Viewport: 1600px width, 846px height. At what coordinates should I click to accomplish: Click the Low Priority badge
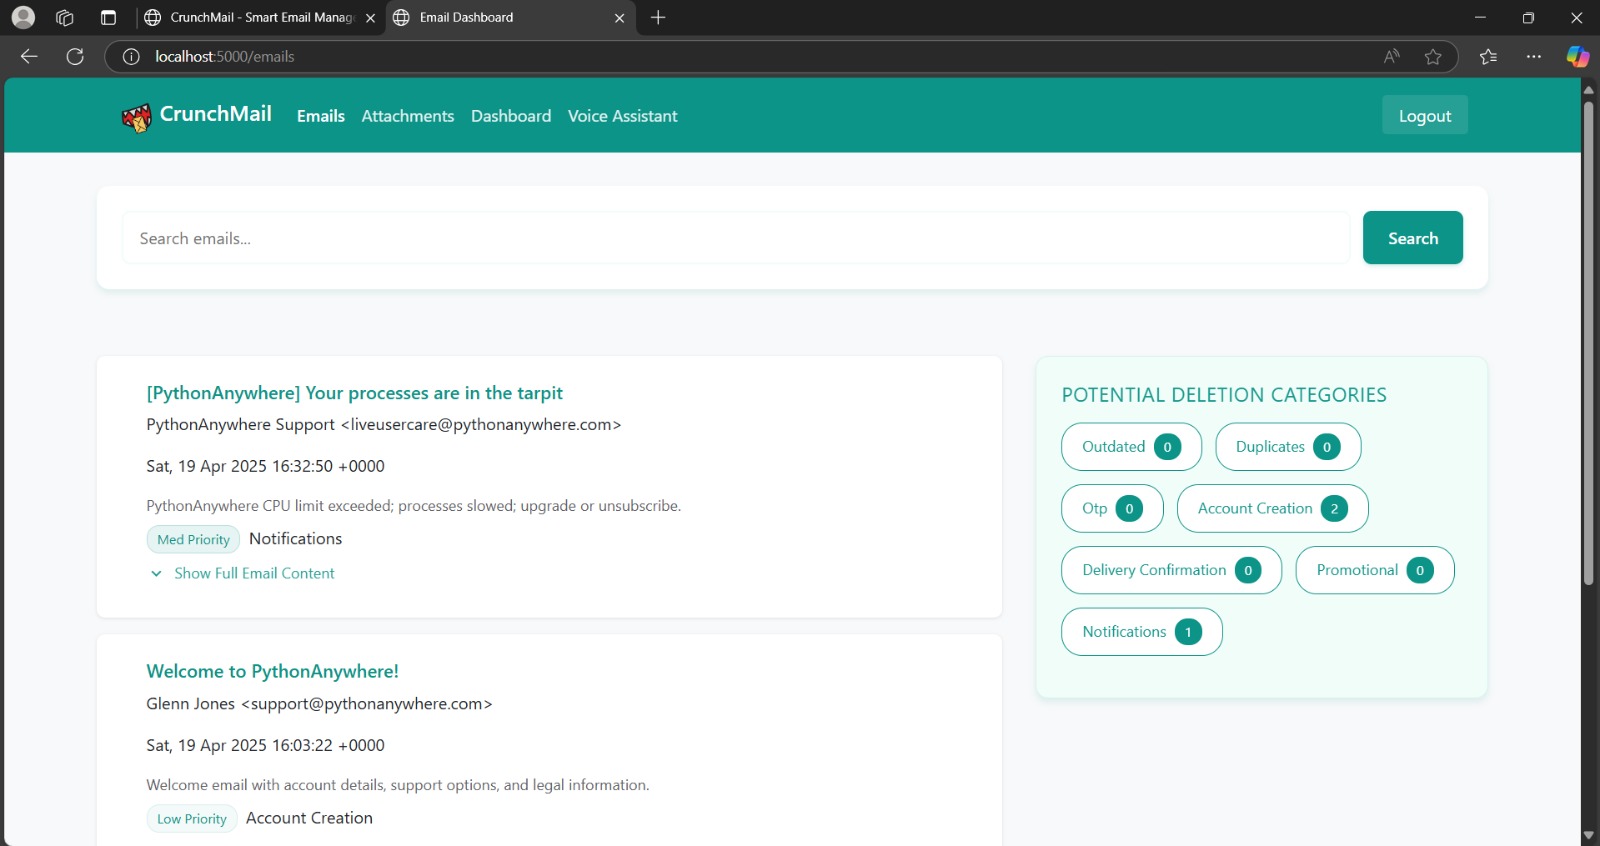pos(192,818)
